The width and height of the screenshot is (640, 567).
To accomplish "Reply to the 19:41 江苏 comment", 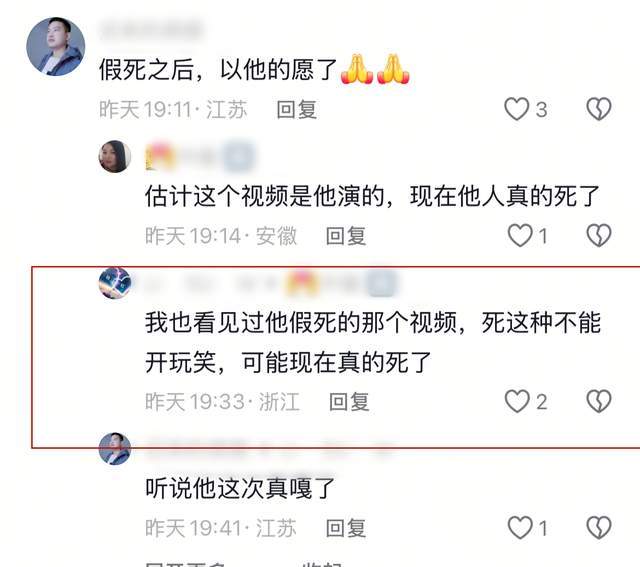I will [x=346, y=528].
